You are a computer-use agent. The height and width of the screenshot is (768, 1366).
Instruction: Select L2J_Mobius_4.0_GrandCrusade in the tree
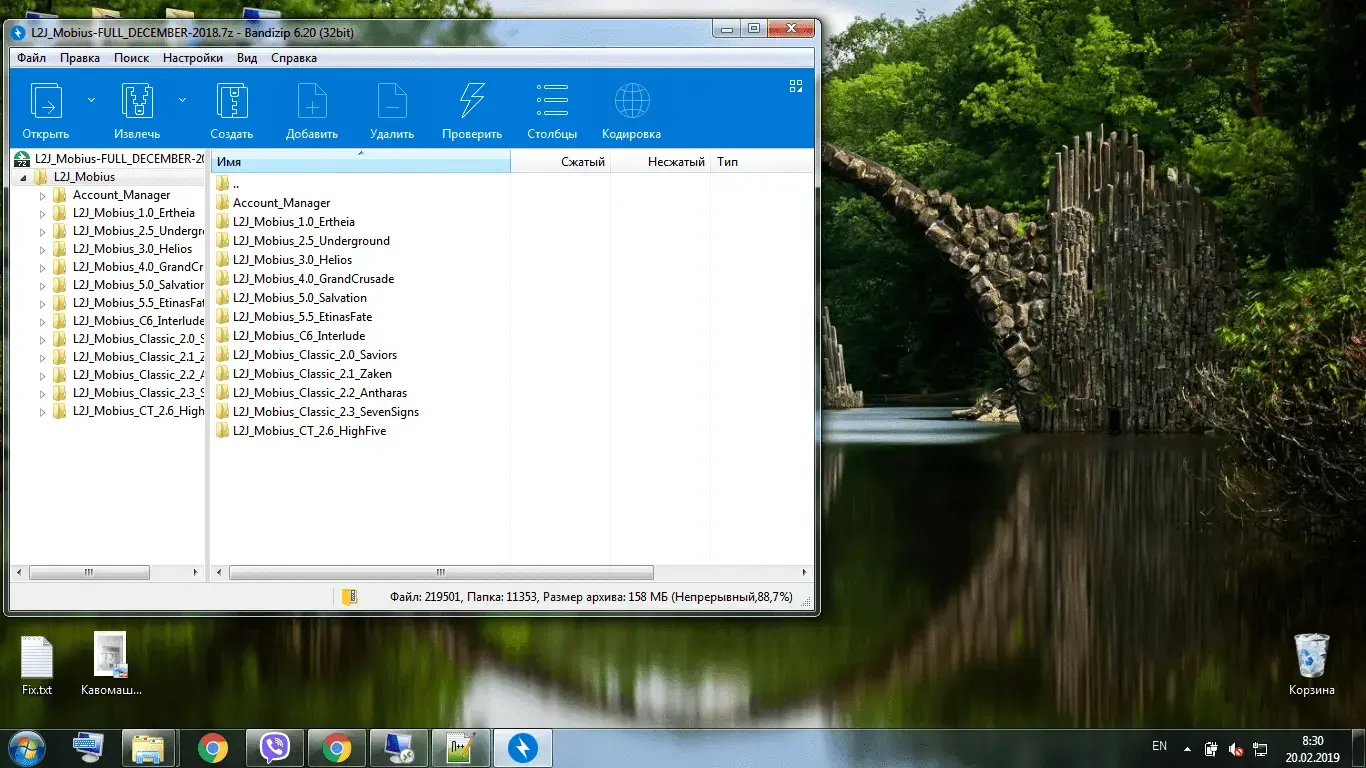137,267
